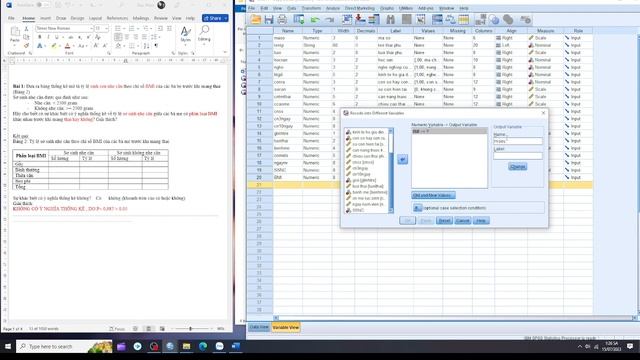Click Go to Case icon in SPSS
The height and width of the screenshot is (360, 640).
coord(347,19)
